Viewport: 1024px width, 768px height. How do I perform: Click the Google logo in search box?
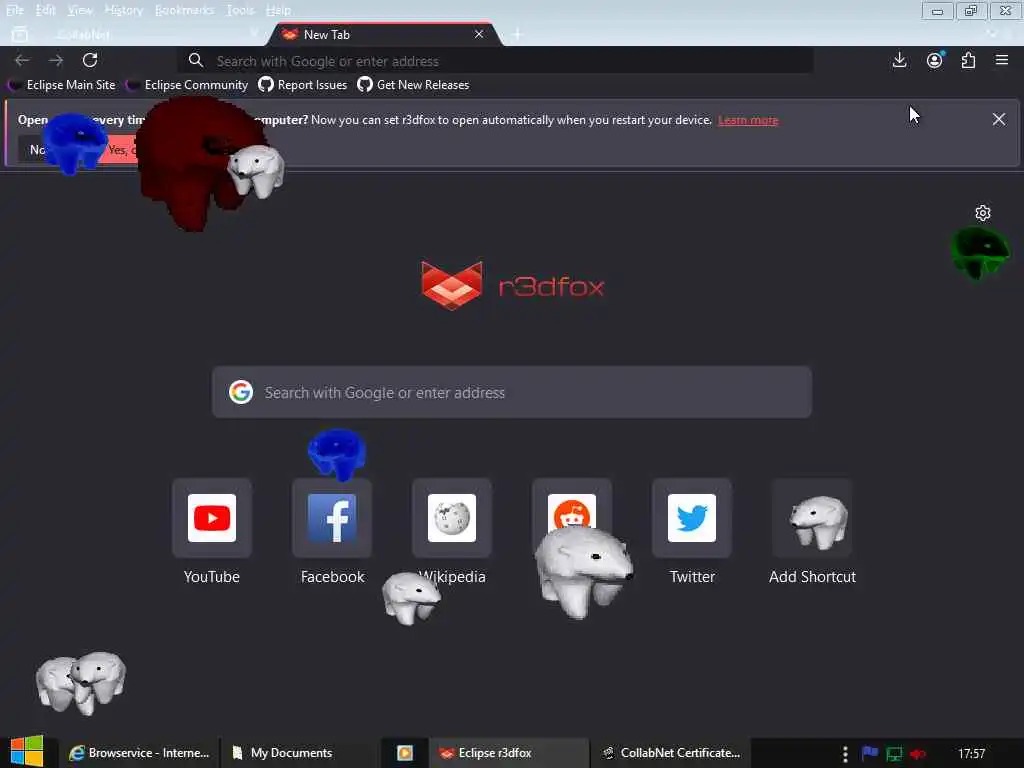pos(241,392)
